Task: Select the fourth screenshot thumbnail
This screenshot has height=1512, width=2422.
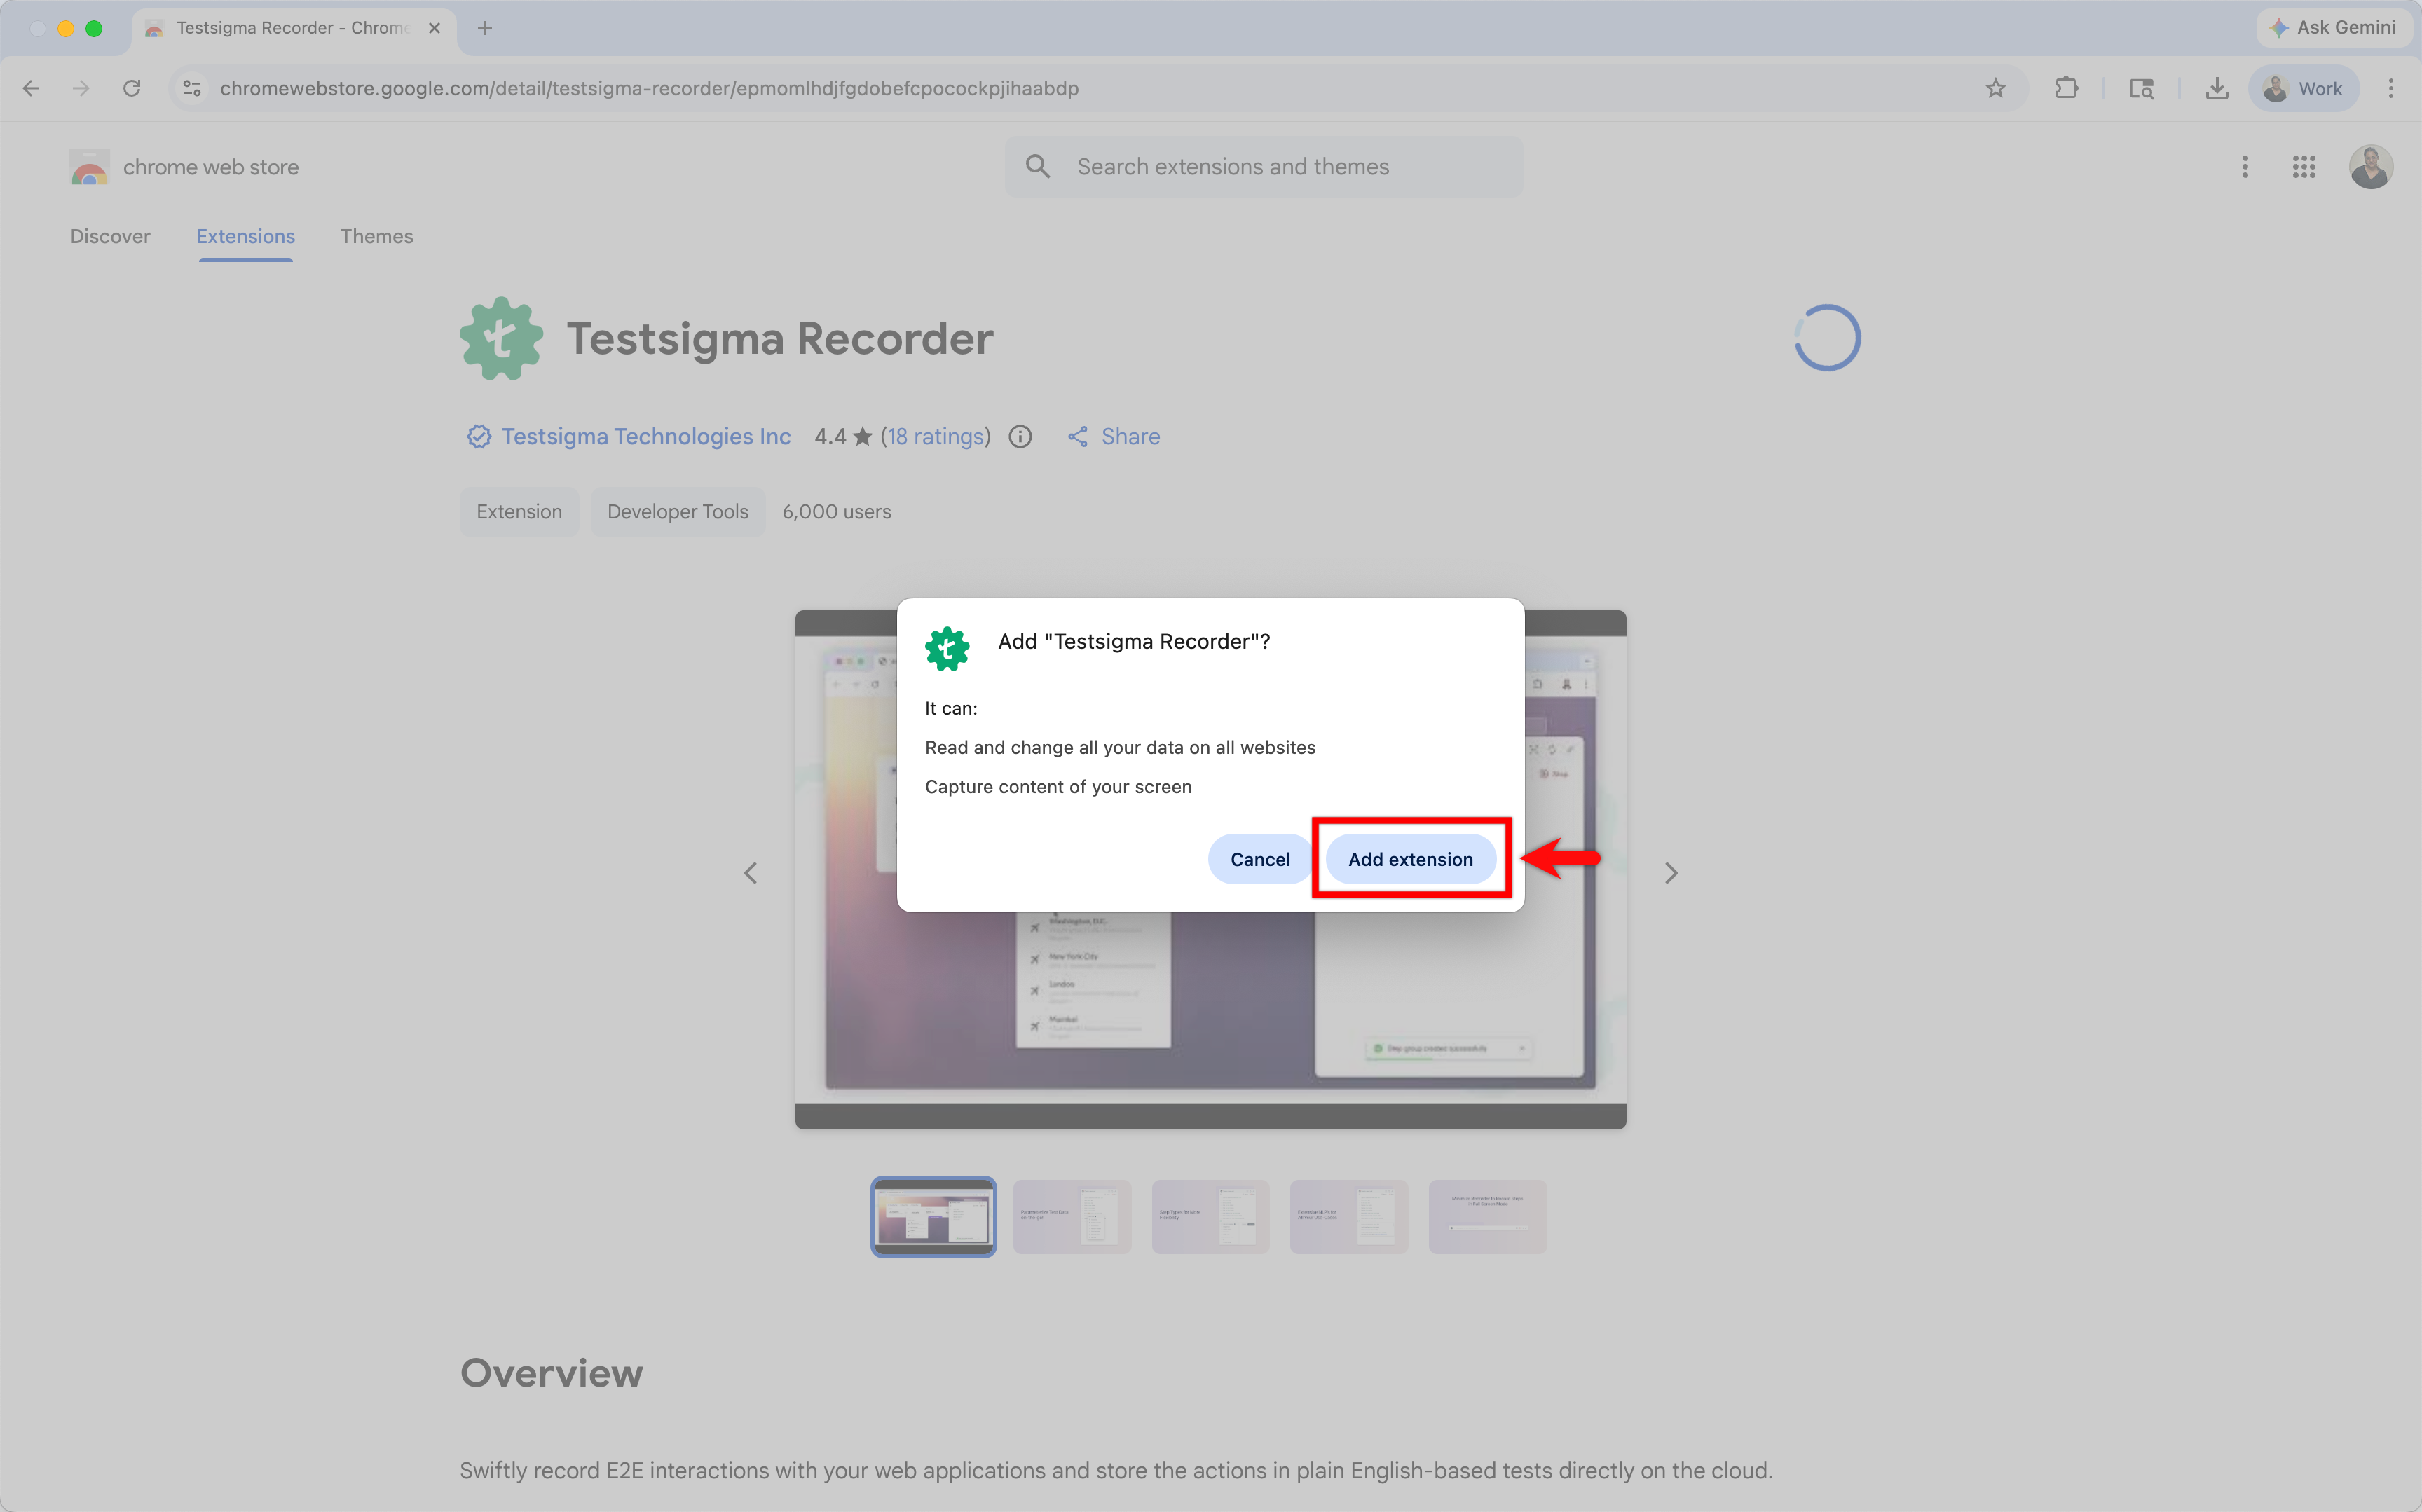Action: [1349, 1216]
